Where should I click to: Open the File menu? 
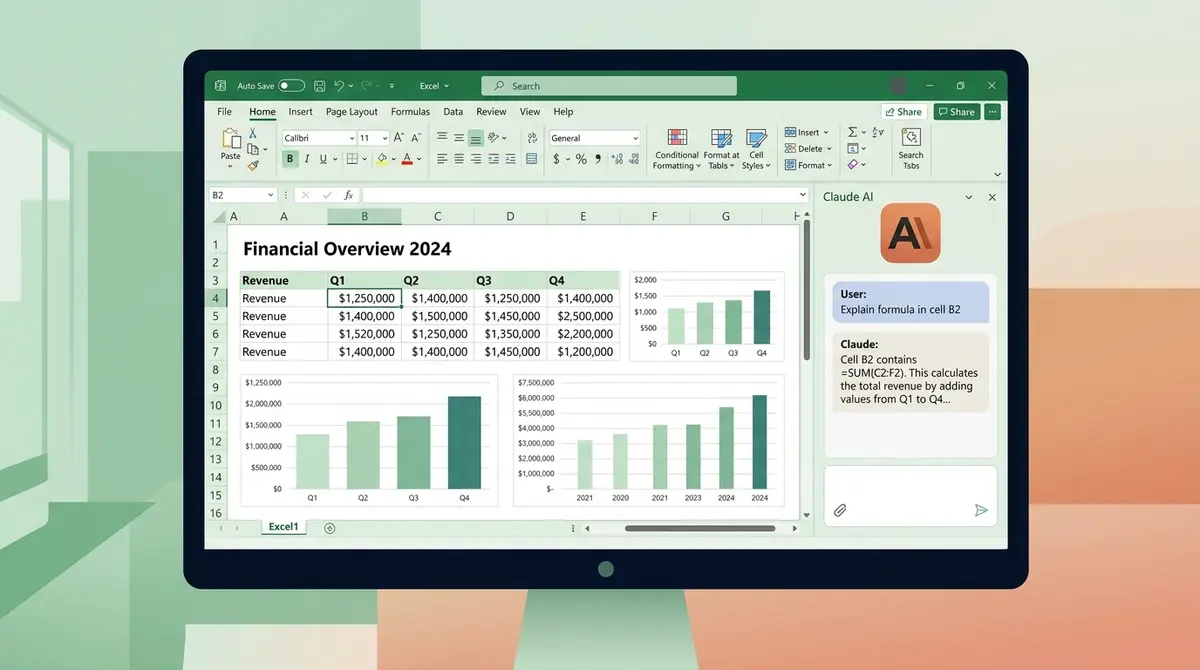point(225,112)
